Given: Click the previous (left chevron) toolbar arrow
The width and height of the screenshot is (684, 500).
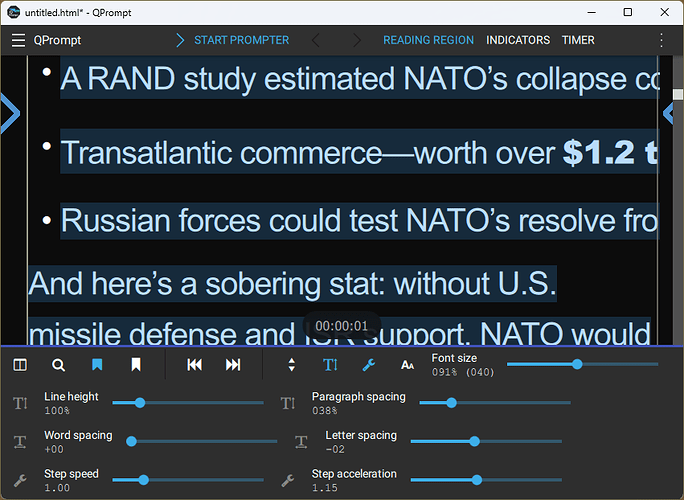Looking at the screenshot, I should click(x=316, y=40).
